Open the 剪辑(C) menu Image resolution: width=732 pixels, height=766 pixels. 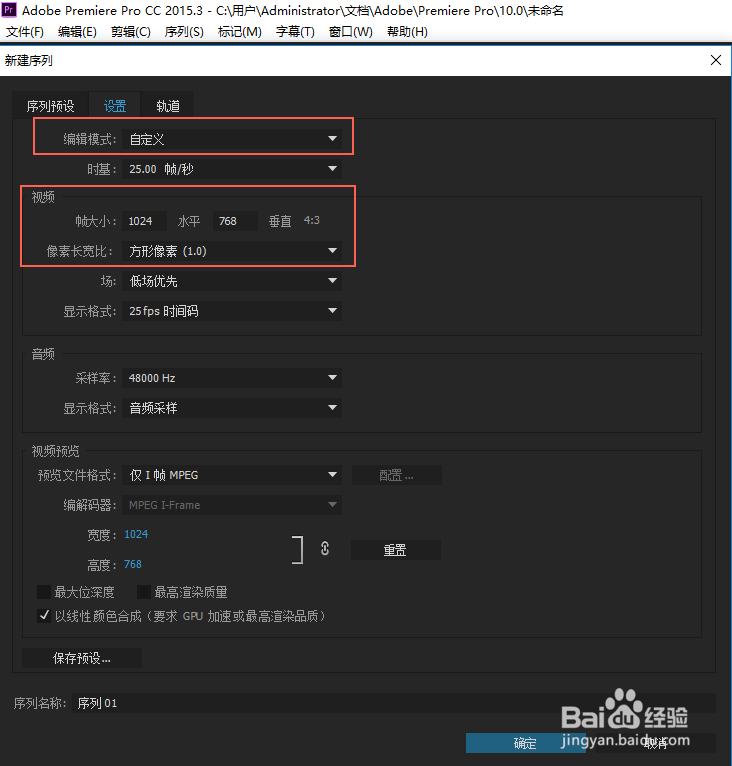(x=130, y=32)
